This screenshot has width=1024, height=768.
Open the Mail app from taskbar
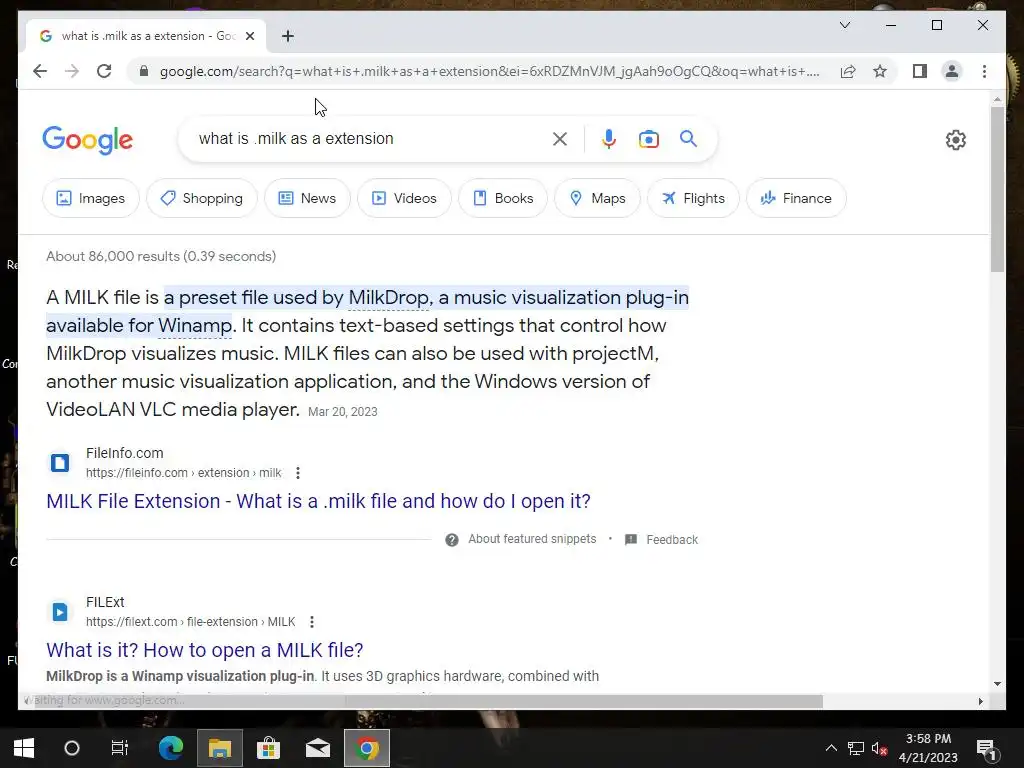318,748
